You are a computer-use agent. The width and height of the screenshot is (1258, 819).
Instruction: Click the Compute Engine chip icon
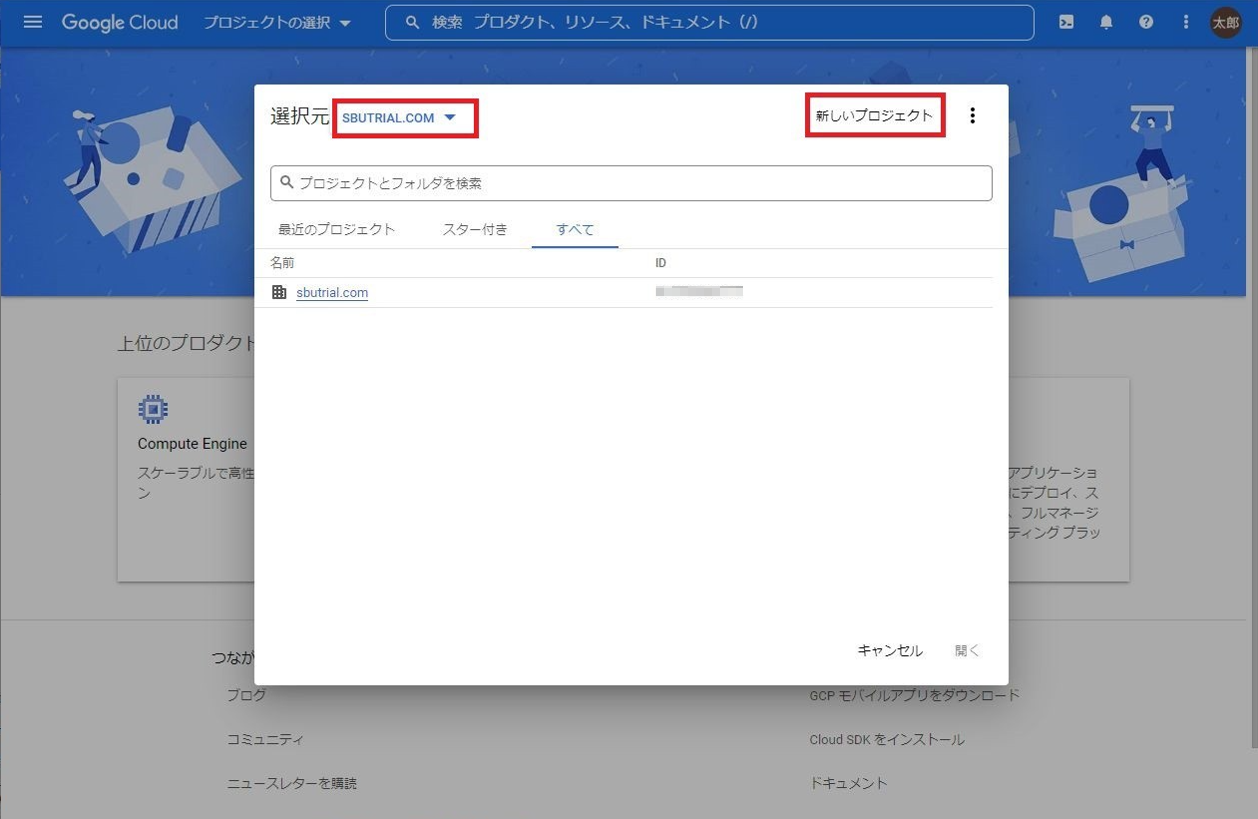pos(153,409)
